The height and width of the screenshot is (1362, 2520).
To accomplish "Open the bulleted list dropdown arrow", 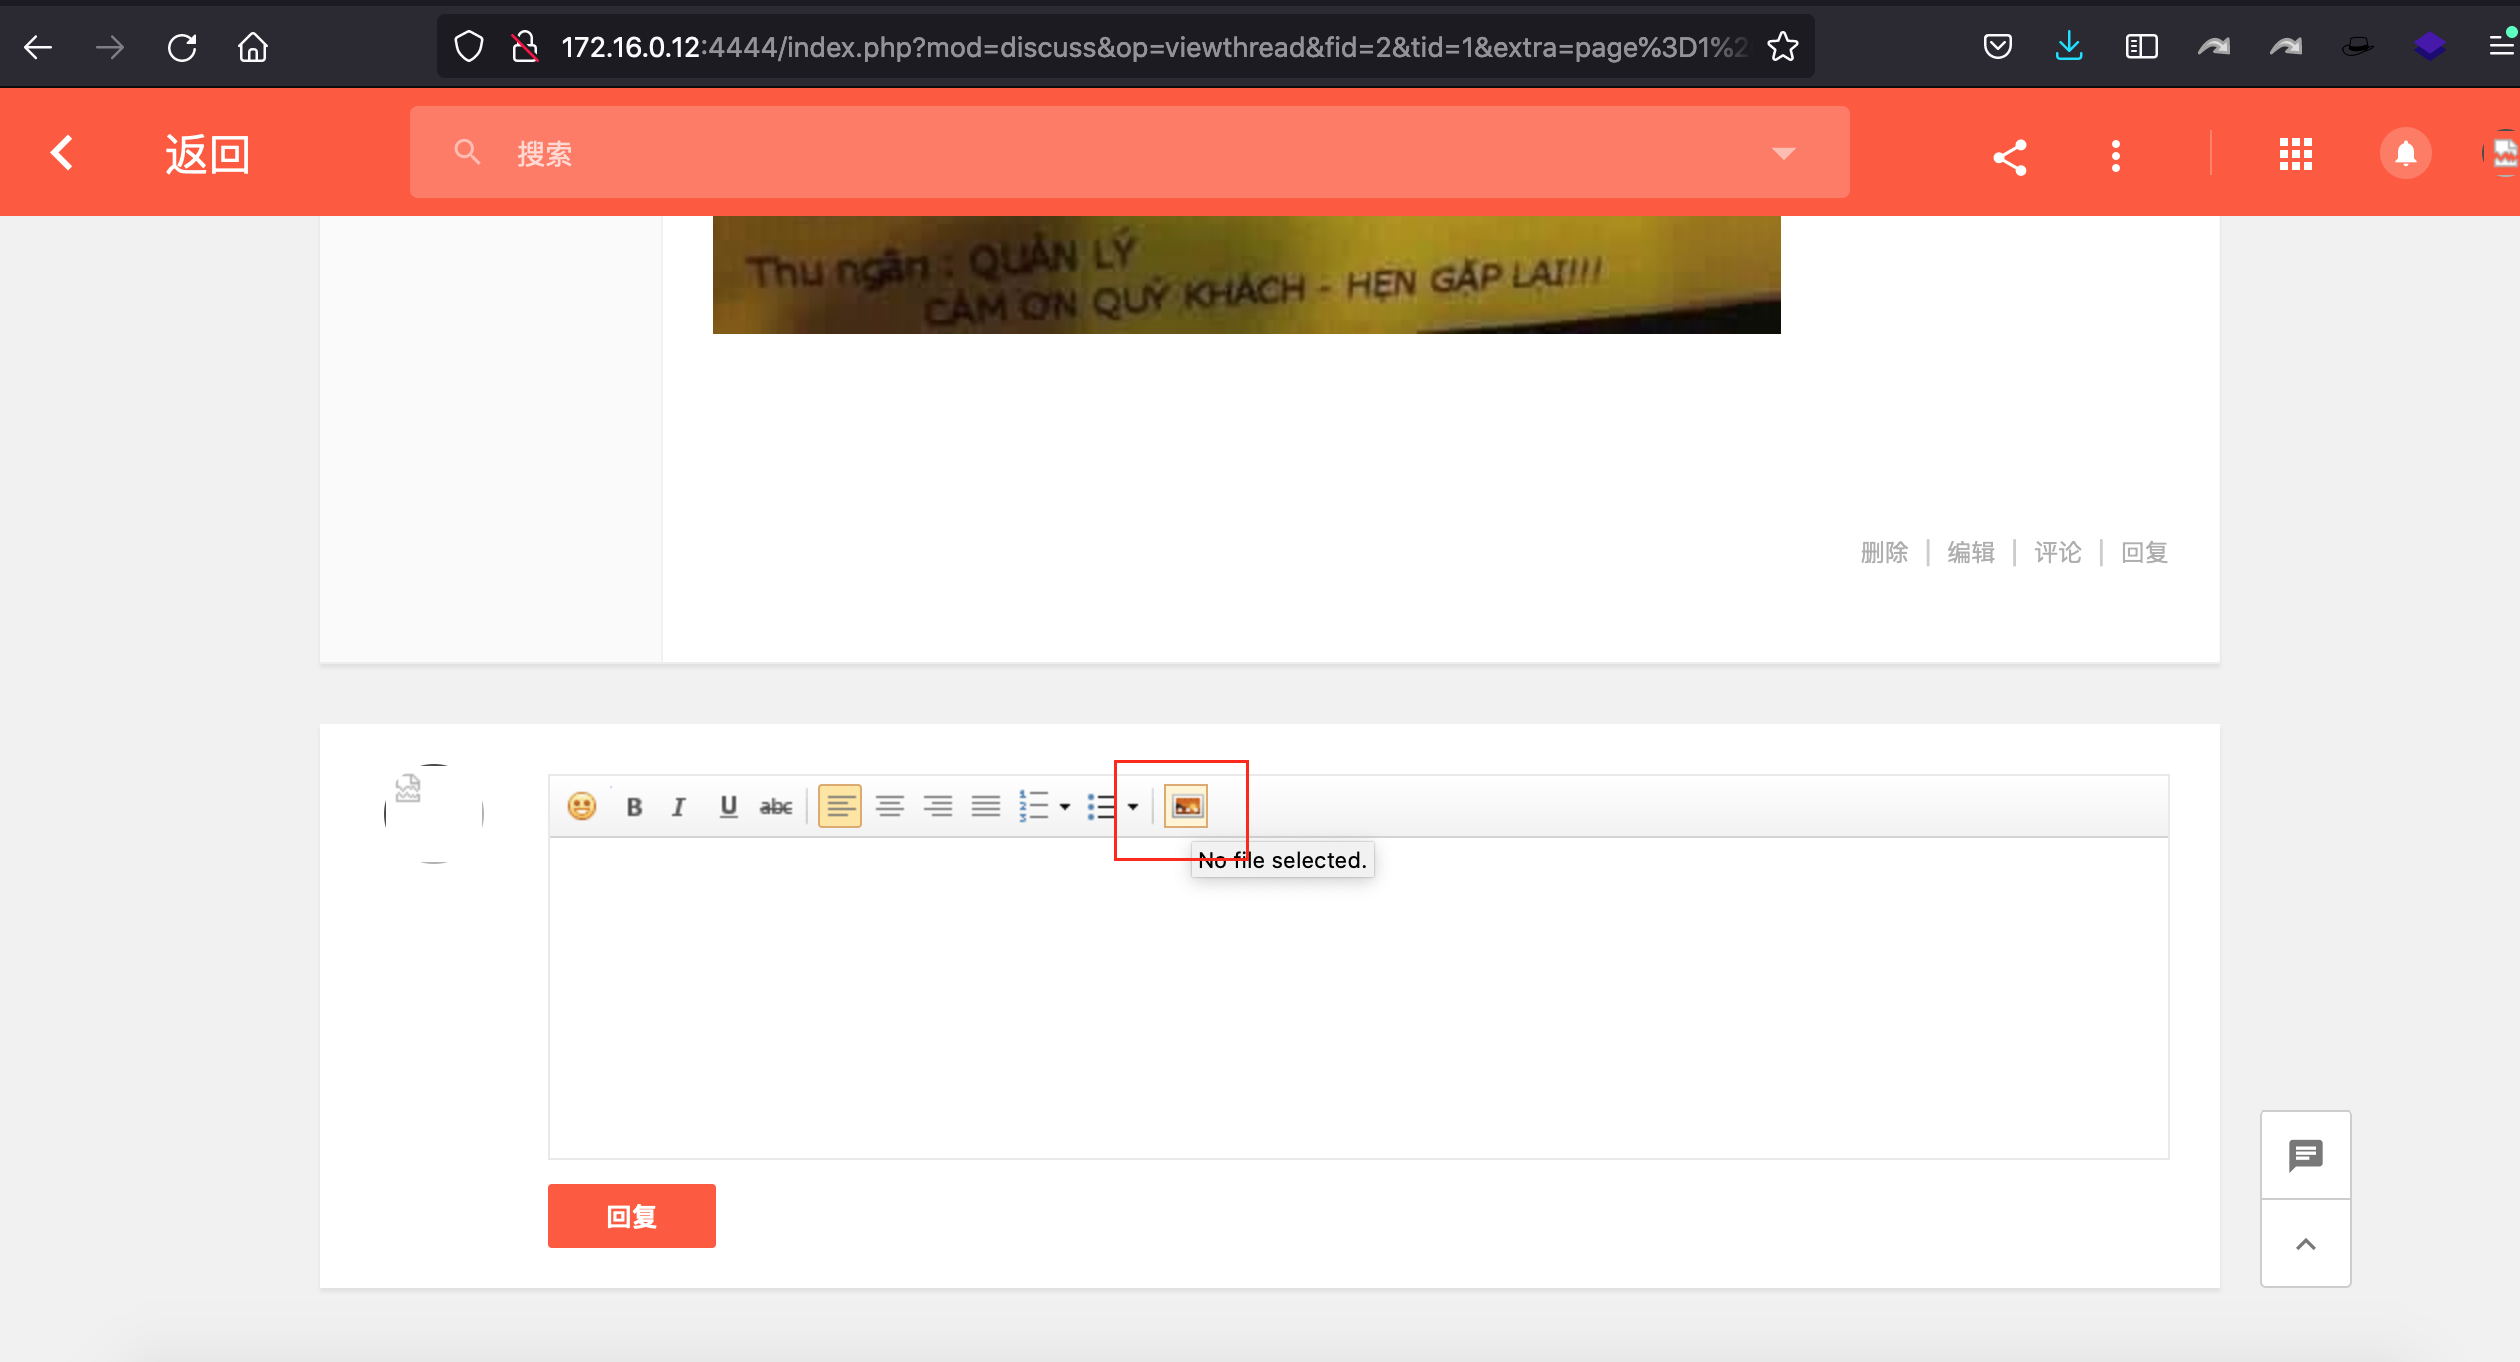I will coord(1133,807).
